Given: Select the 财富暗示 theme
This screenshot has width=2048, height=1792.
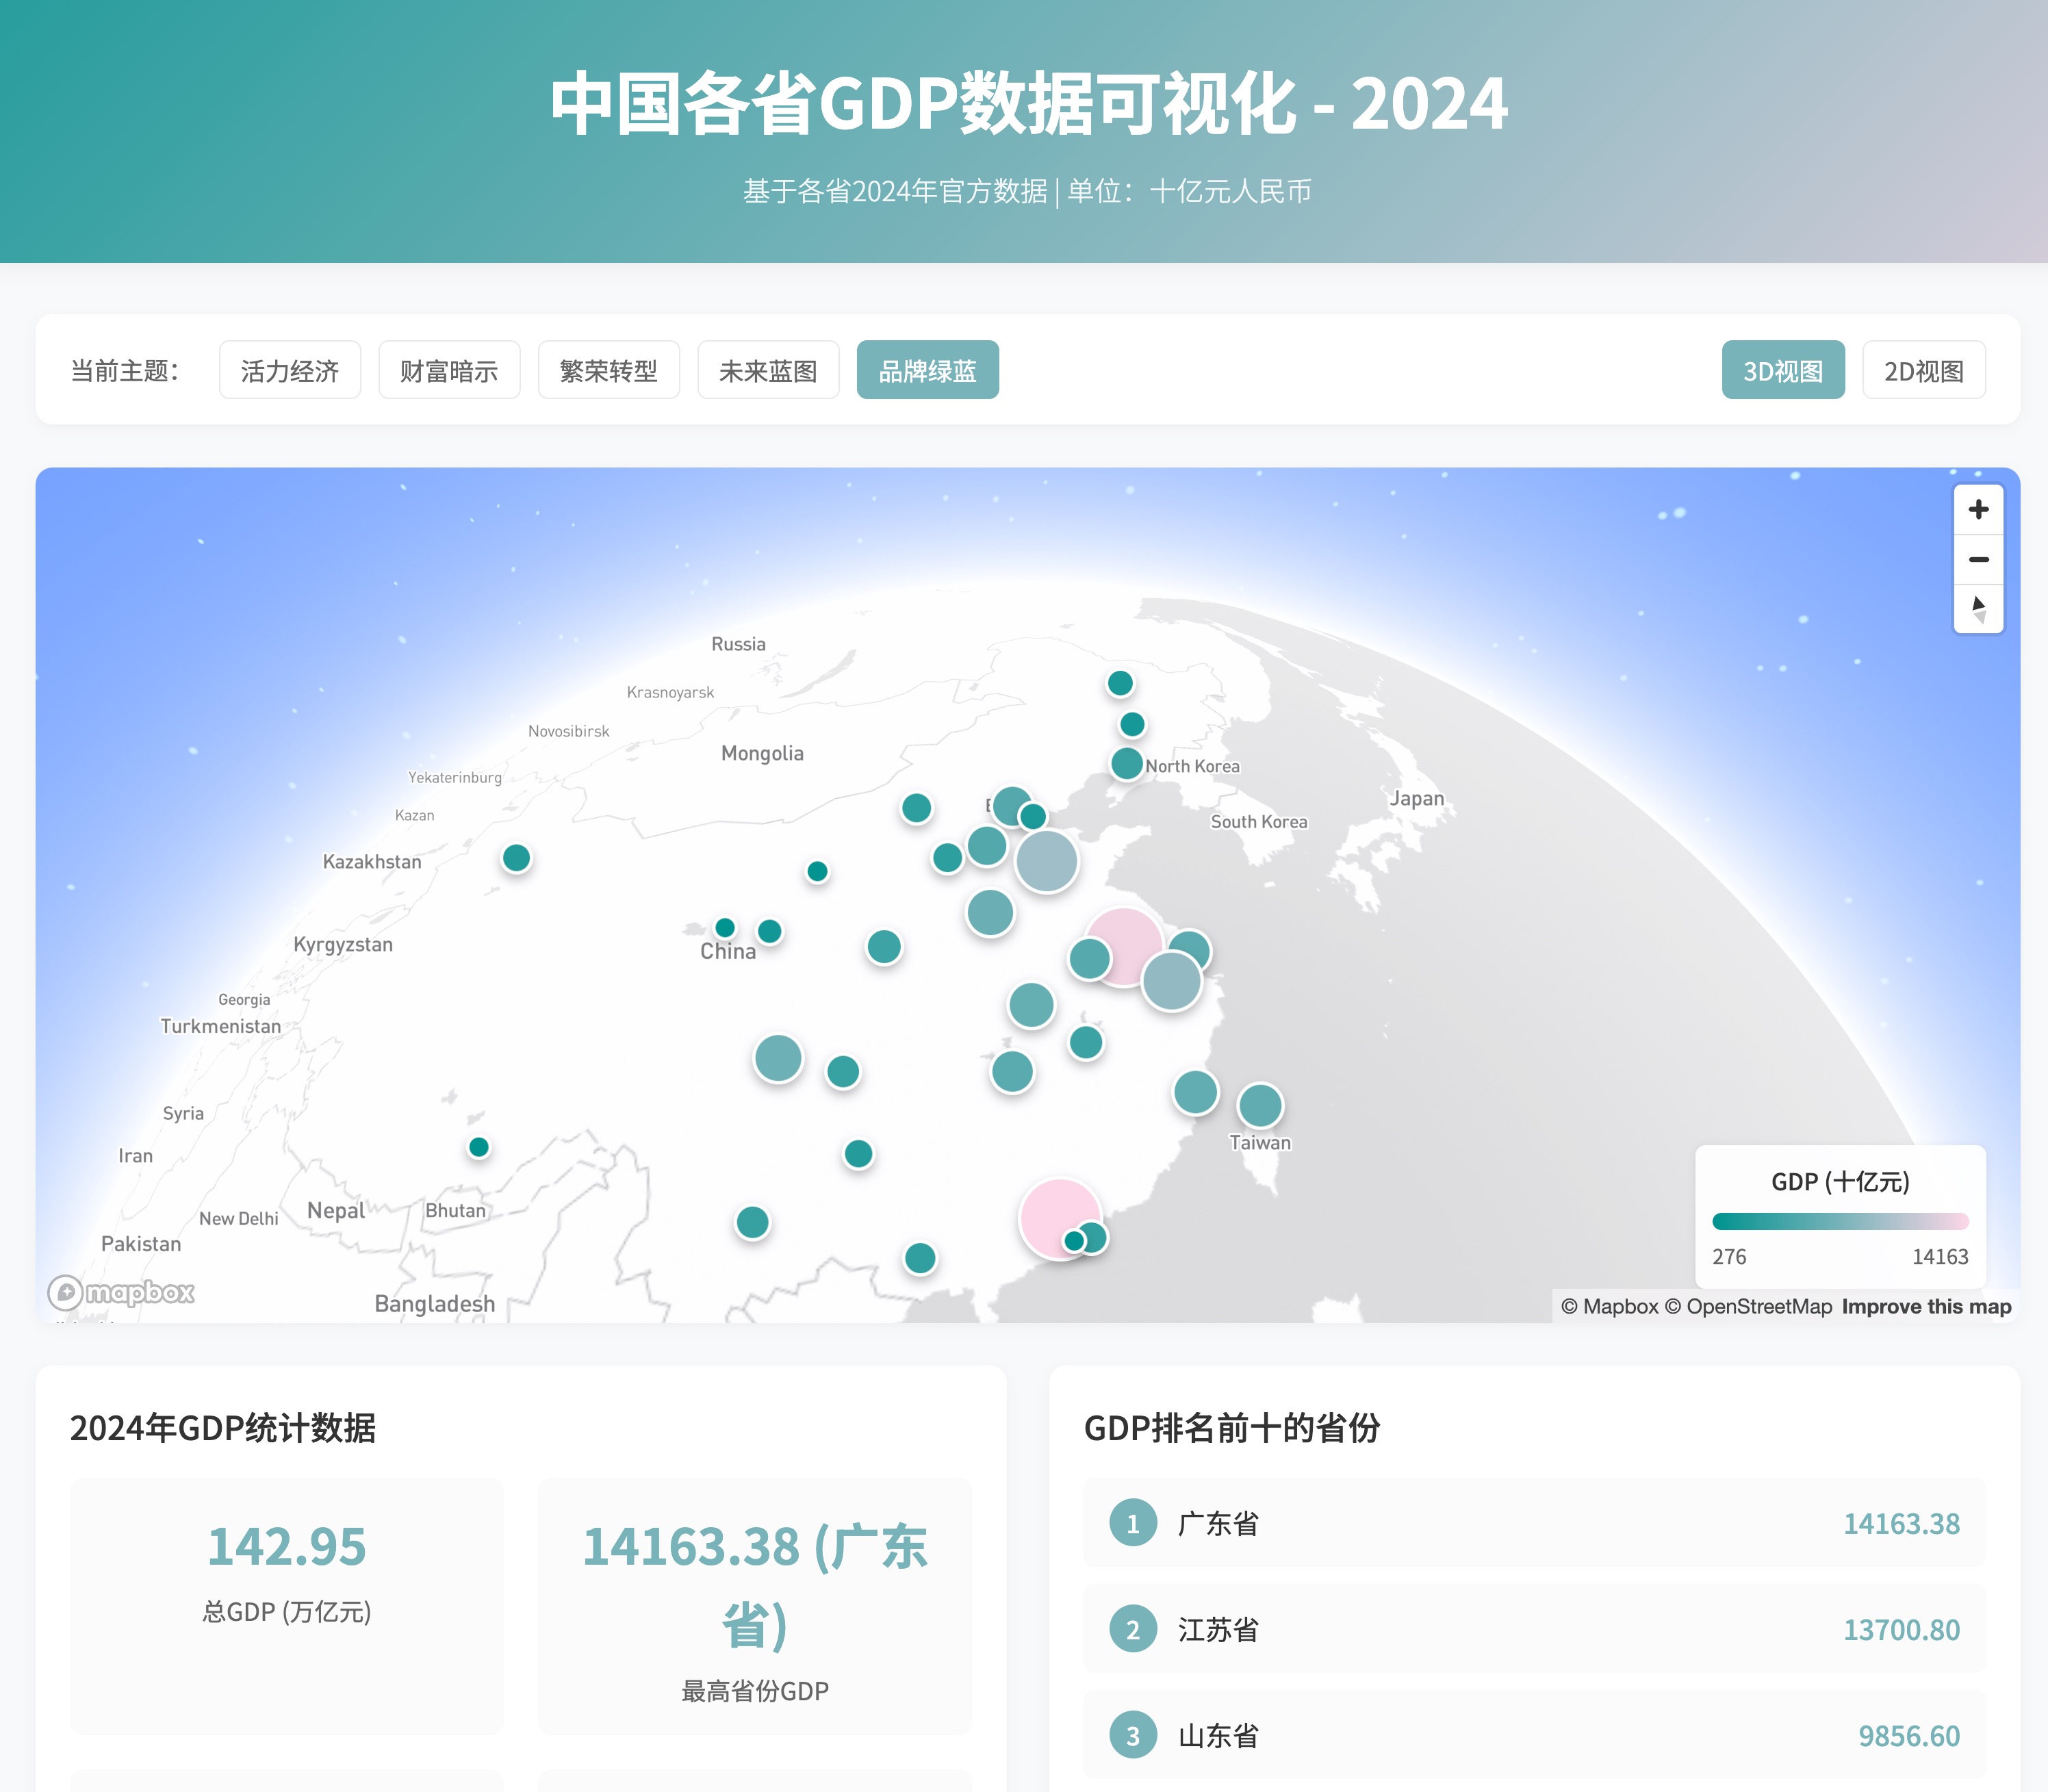Looking at the screenshot, I should point(449,370).
